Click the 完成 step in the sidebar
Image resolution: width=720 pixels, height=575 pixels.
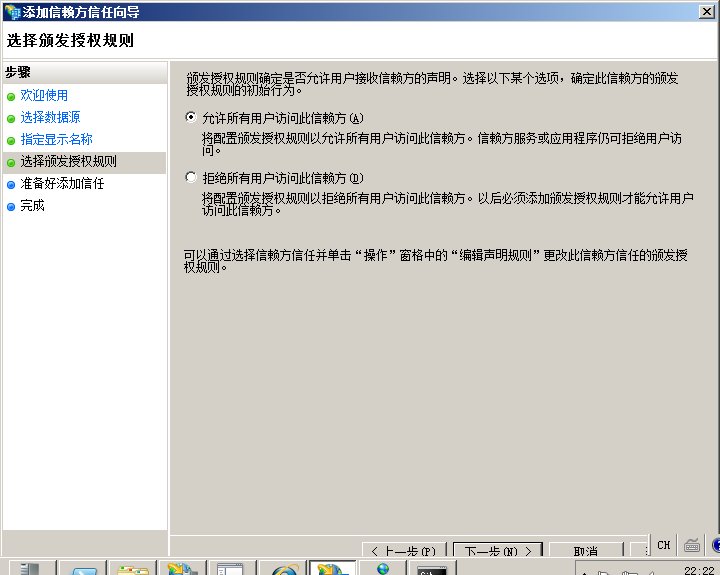[x=32, y=205]
